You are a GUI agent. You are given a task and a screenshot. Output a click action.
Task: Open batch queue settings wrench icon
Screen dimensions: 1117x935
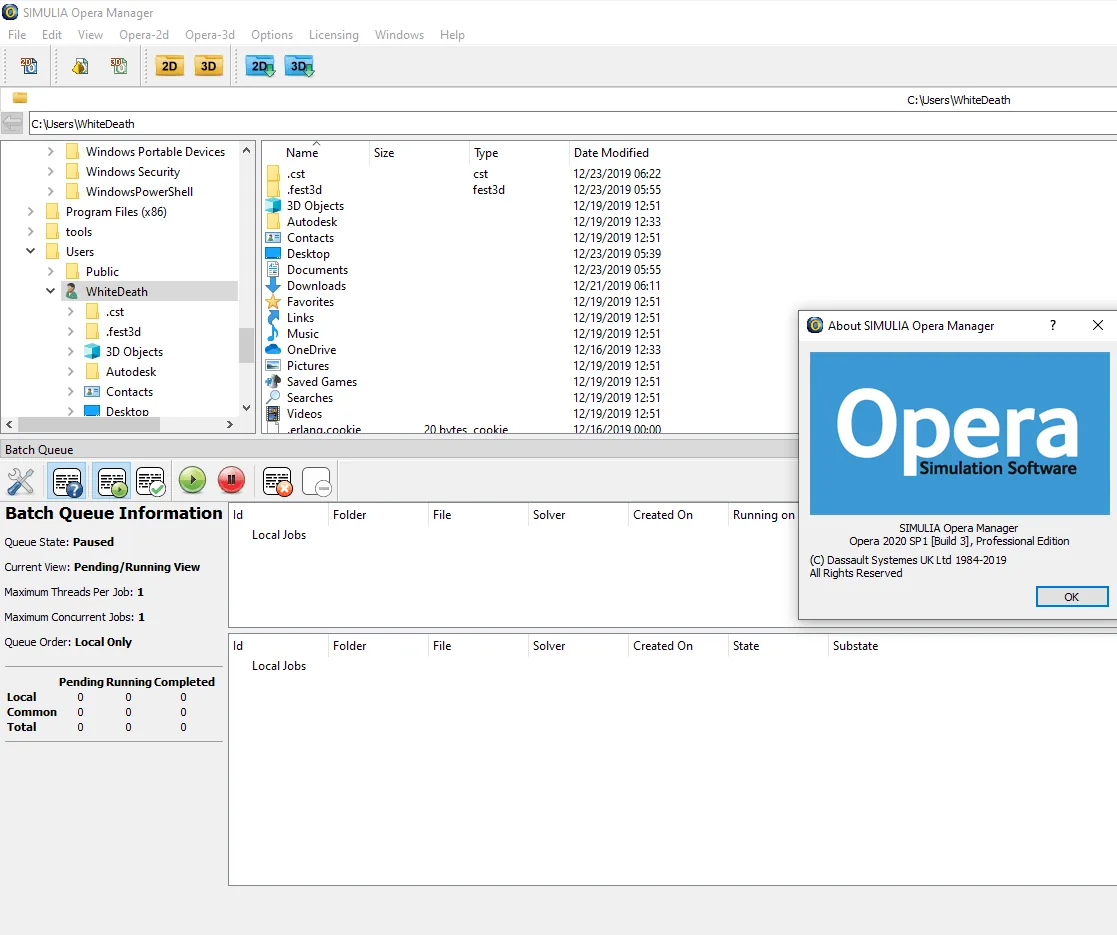(21, 481)
